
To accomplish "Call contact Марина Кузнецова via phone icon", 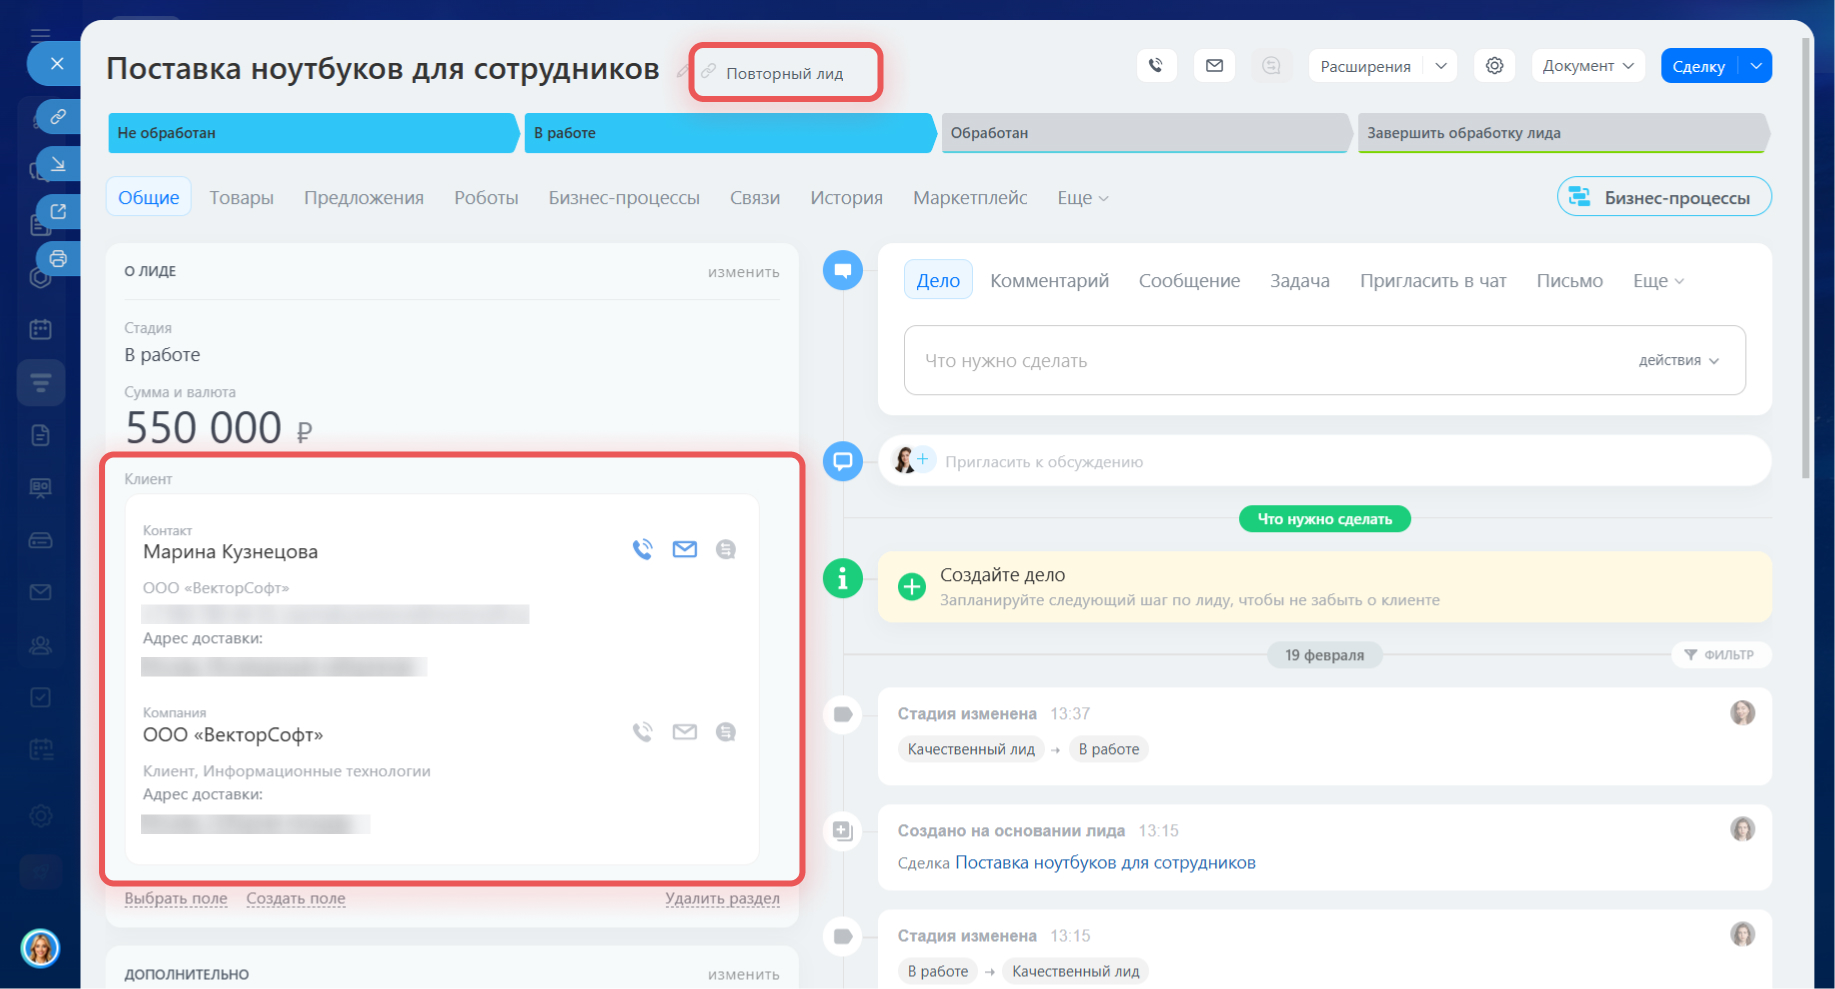I will (x=642, y=549).
